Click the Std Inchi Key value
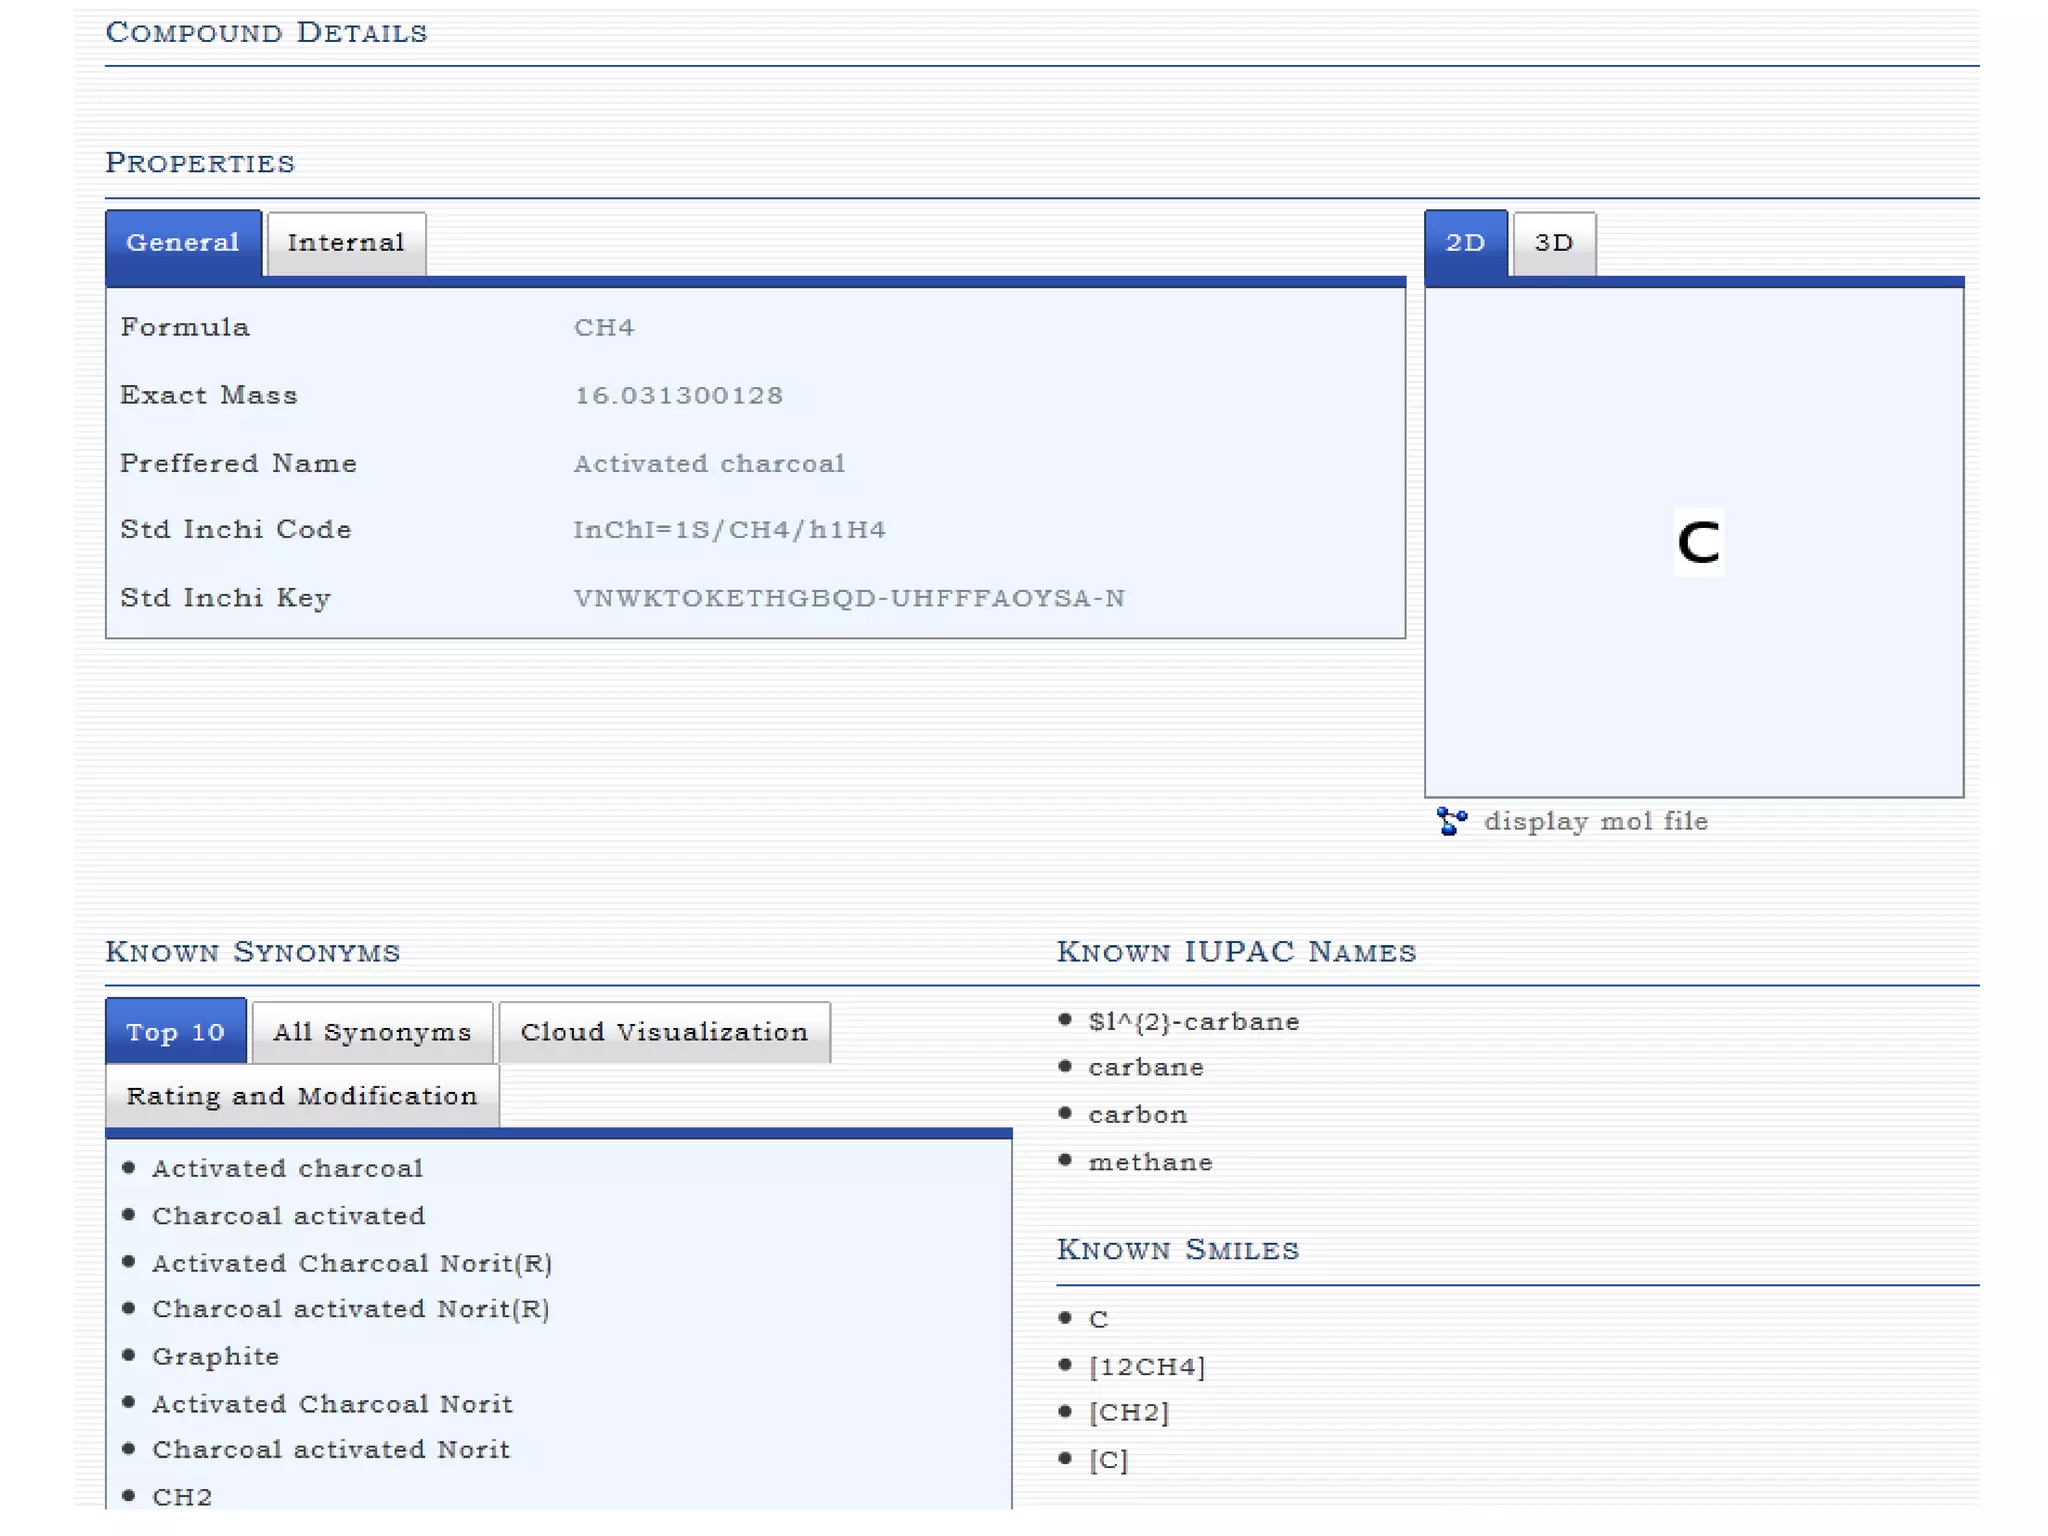Screen dimensions: 2048x1536 [849, 598]
